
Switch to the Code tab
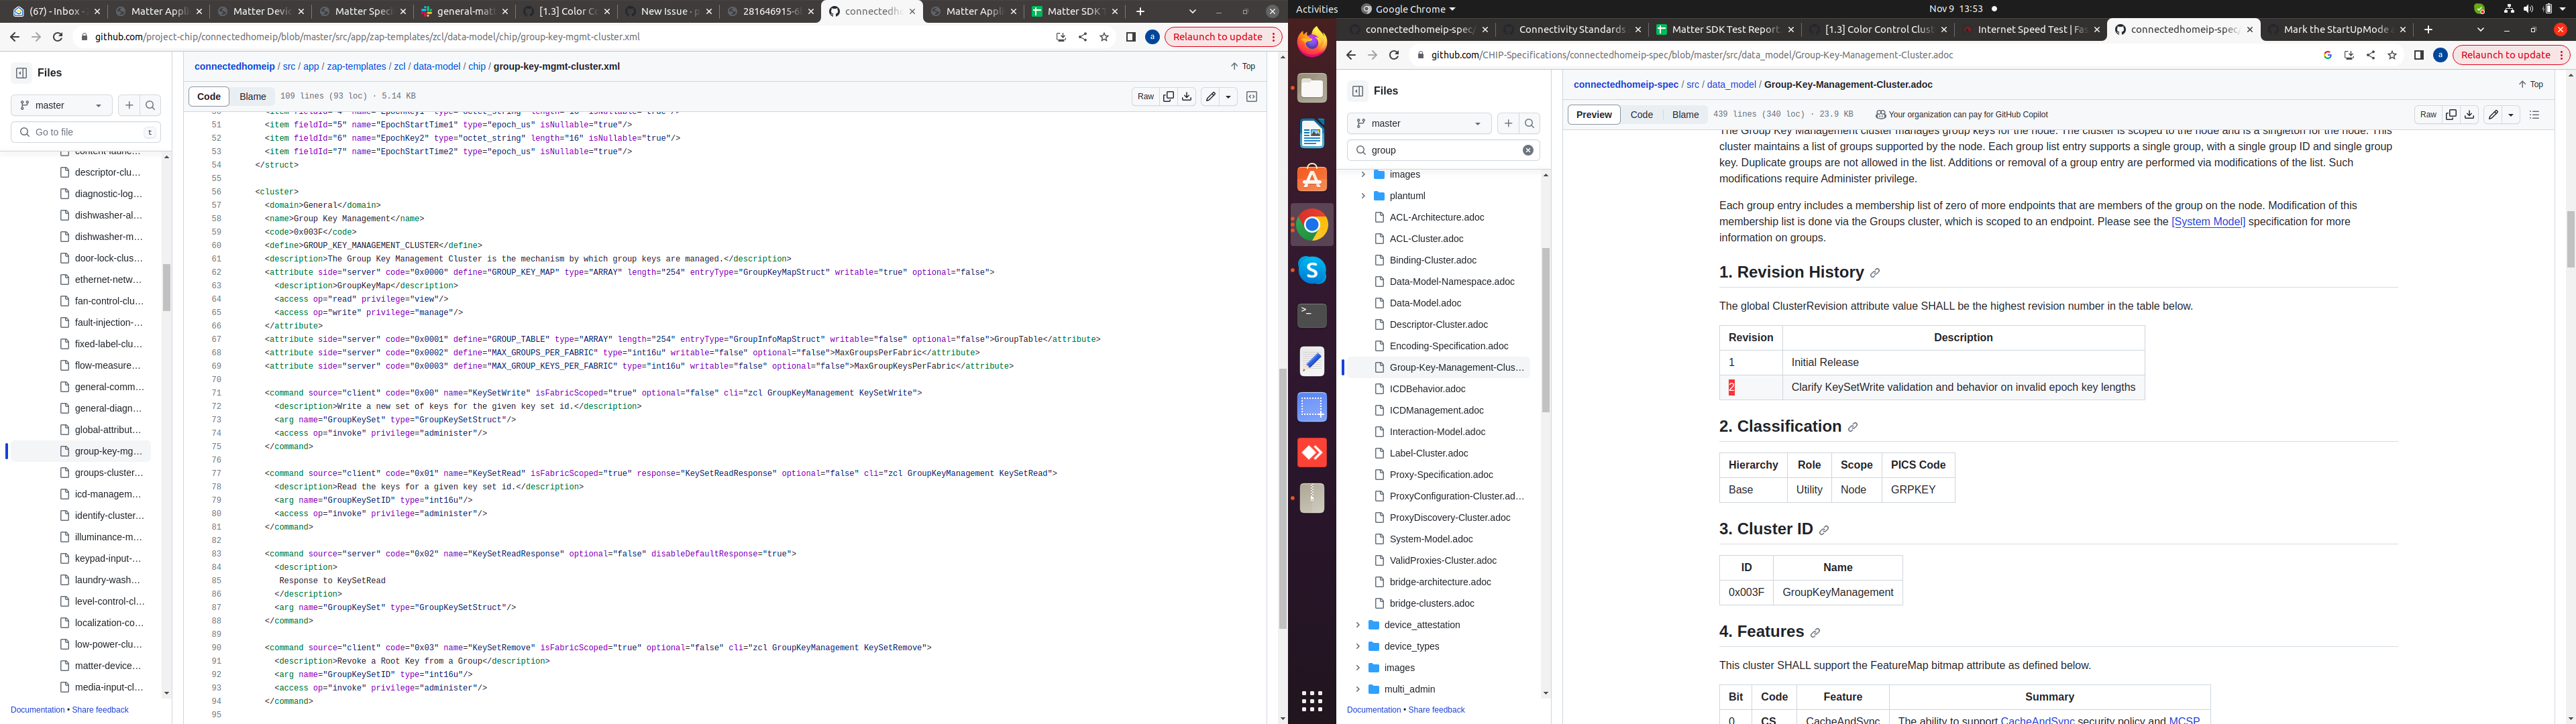tap(1642, 114)
